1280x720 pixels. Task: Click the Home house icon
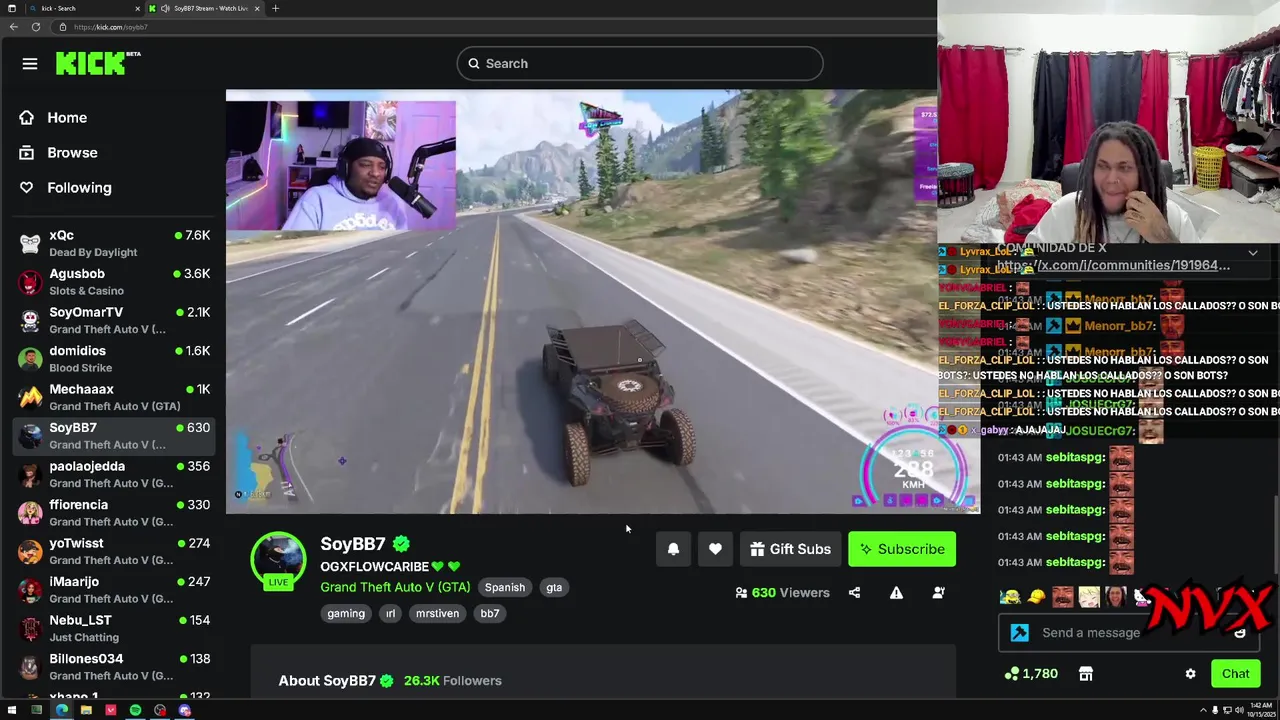pyautogui.click(x=27, y=118)
